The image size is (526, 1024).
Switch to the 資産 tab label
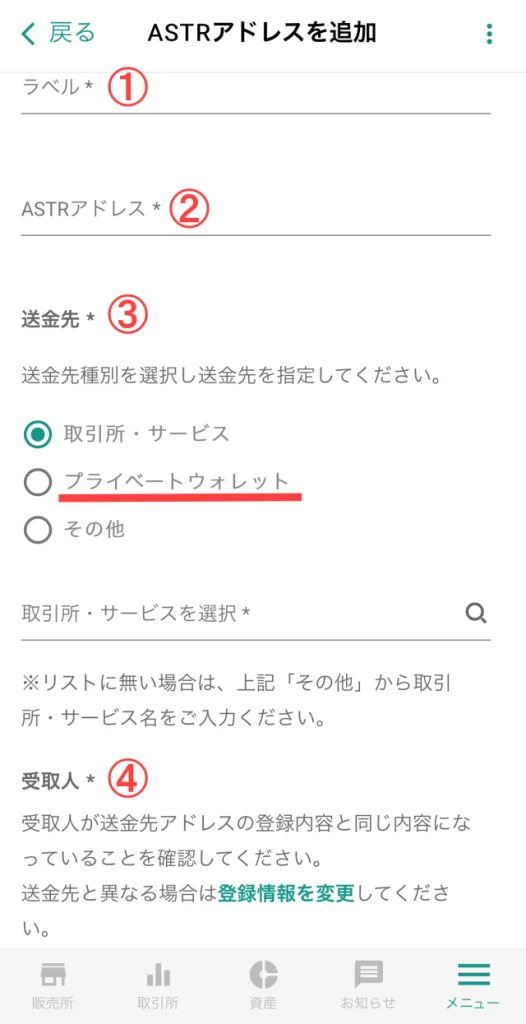[263, 1004]
